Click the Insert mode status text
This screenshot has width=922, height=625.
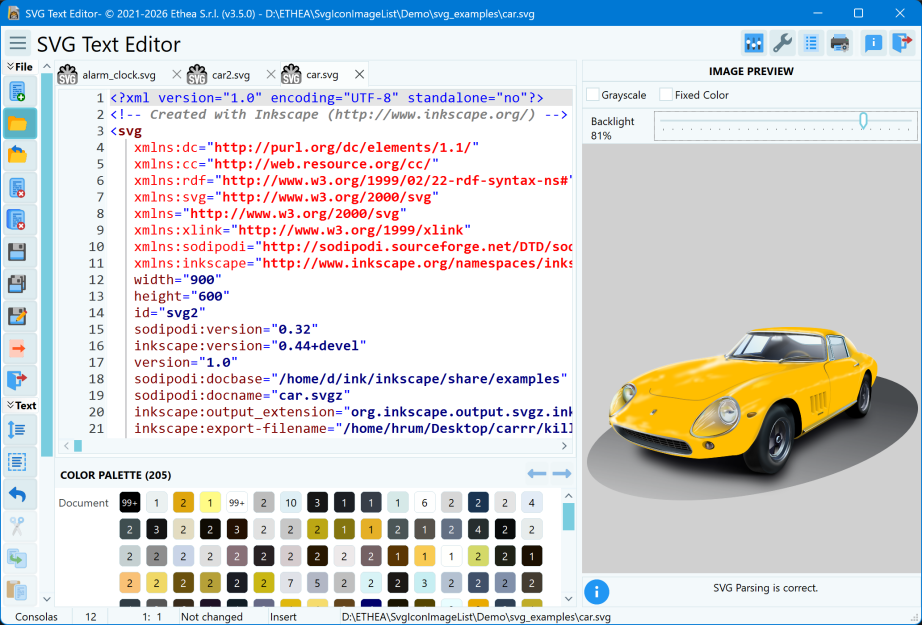(x=283, y=617)
